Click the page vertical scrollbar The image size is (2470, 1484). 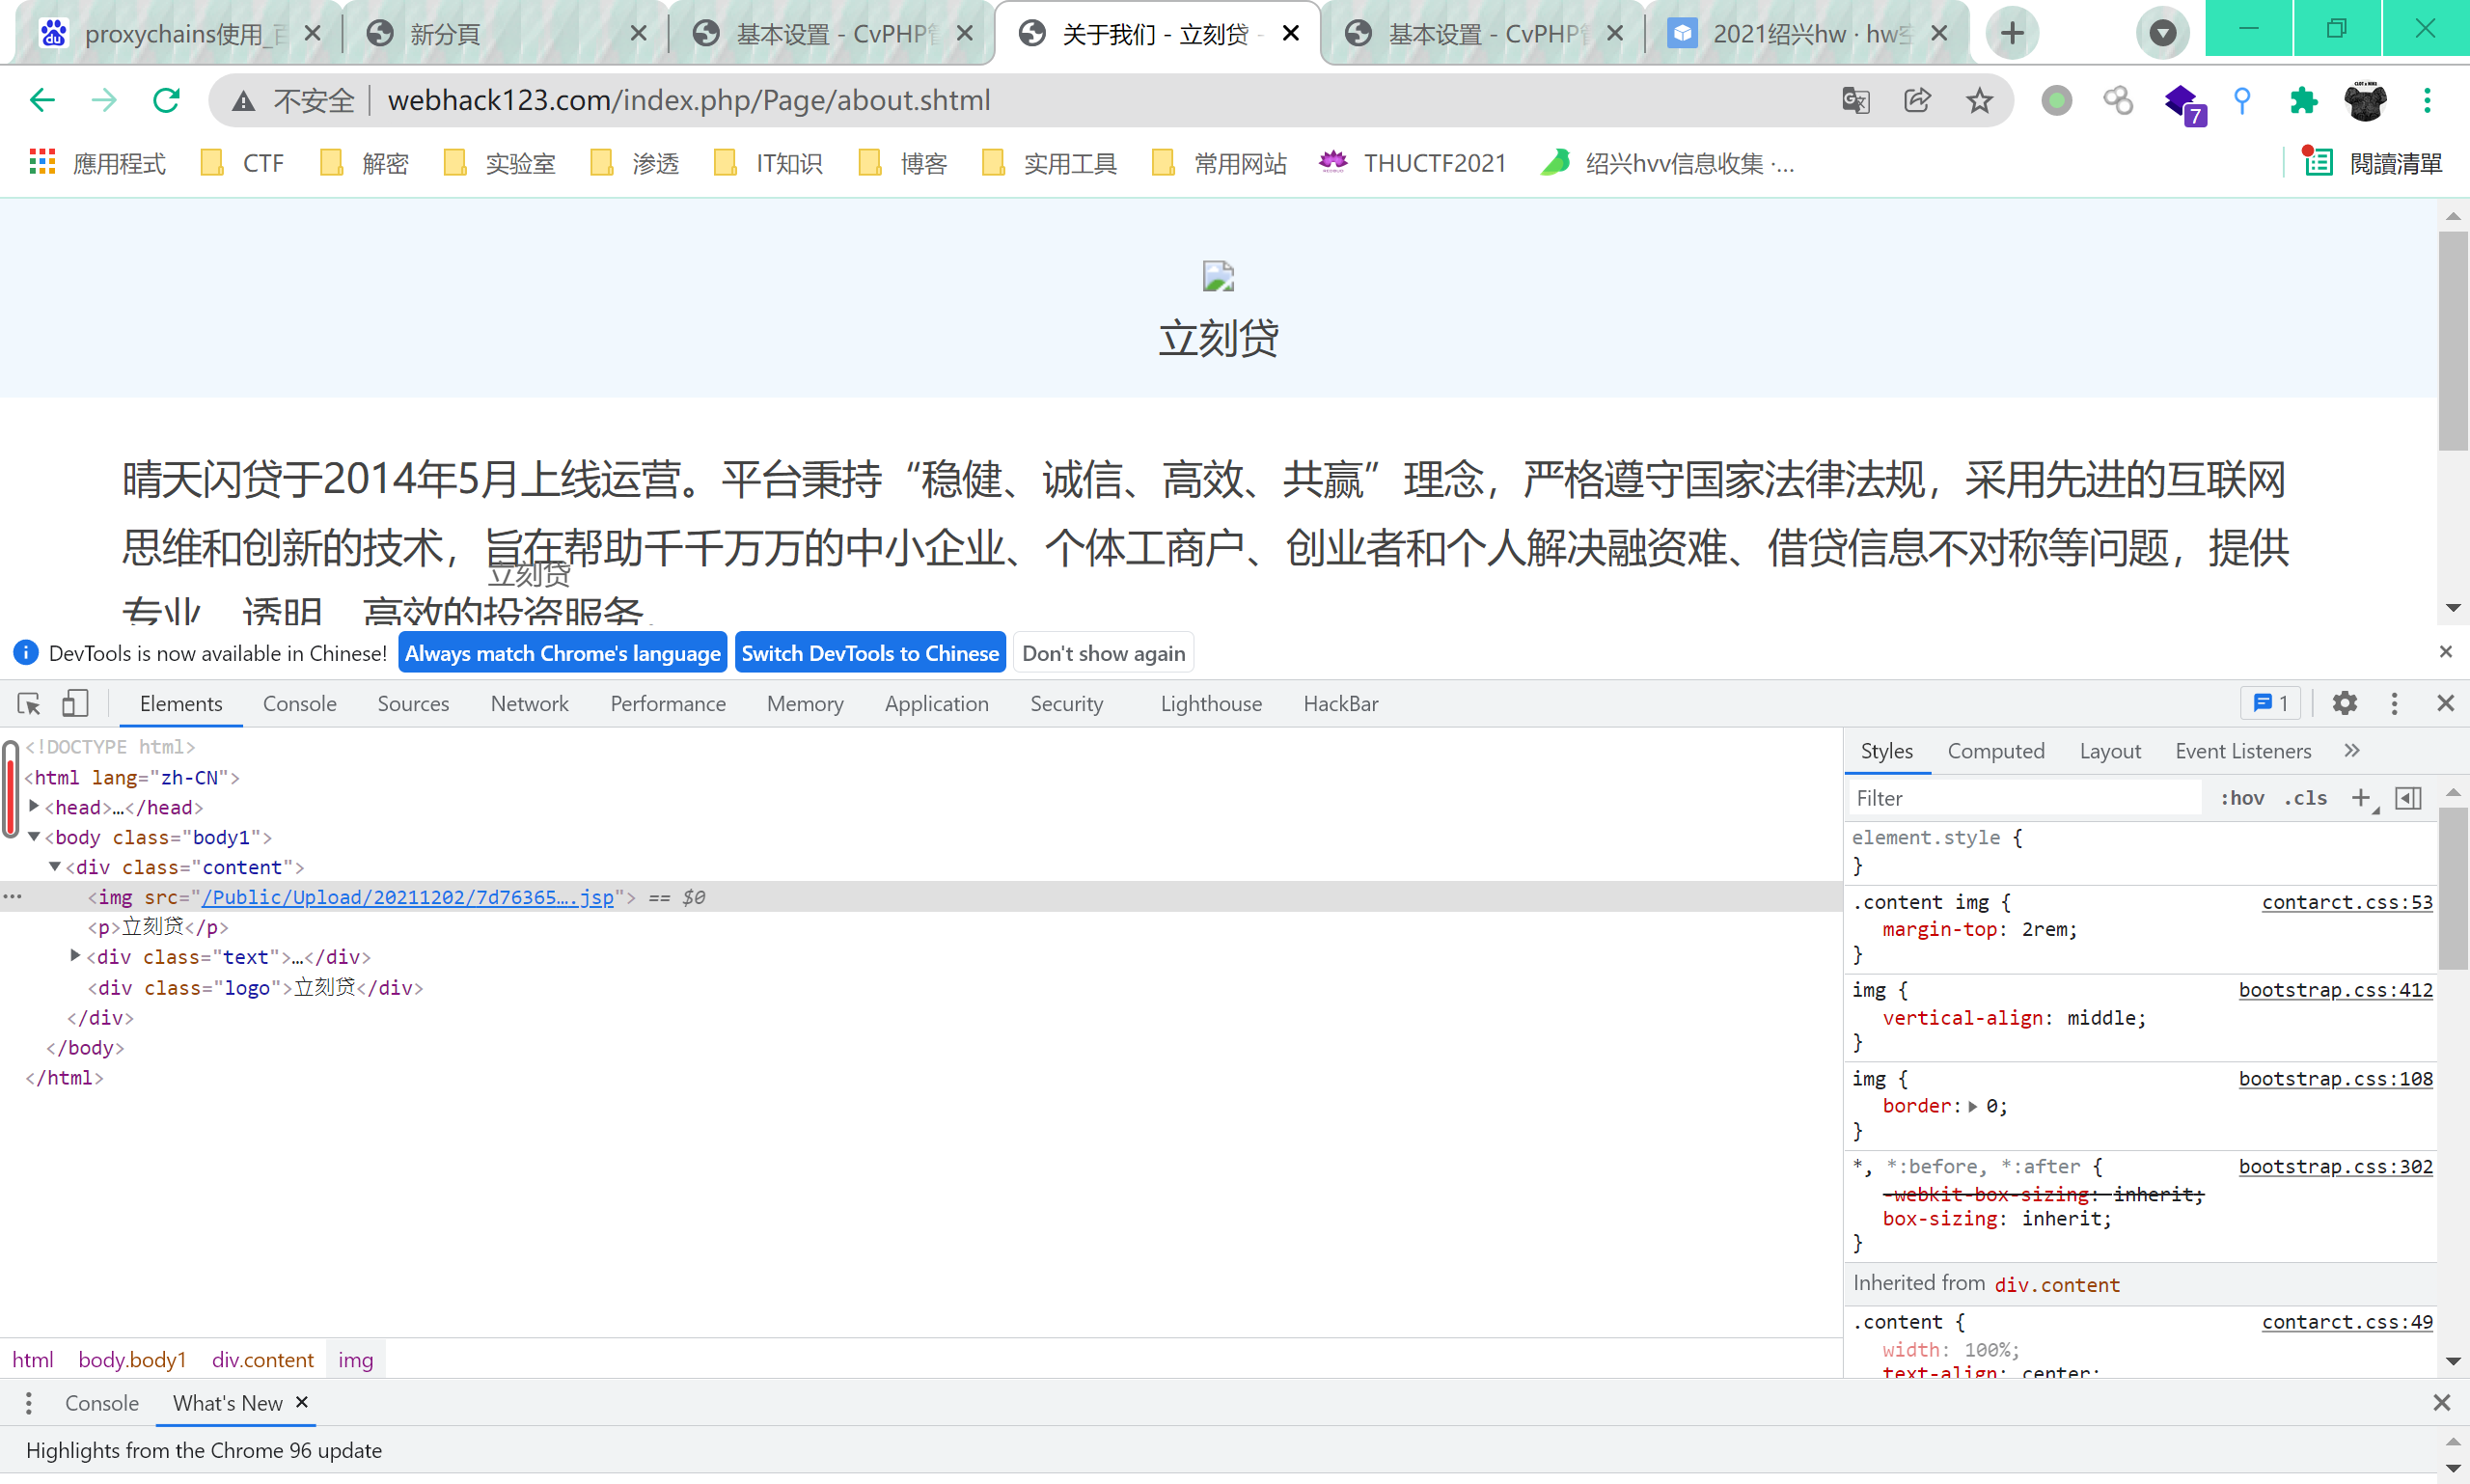[2453, 340]
